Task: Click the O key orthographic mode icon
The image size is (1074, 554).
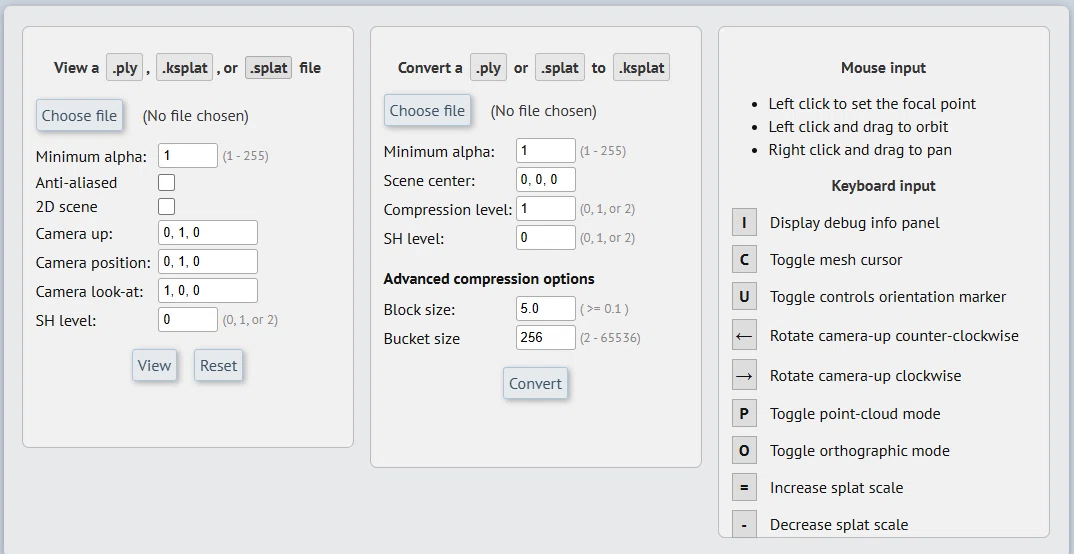Action: pos(744,451)
